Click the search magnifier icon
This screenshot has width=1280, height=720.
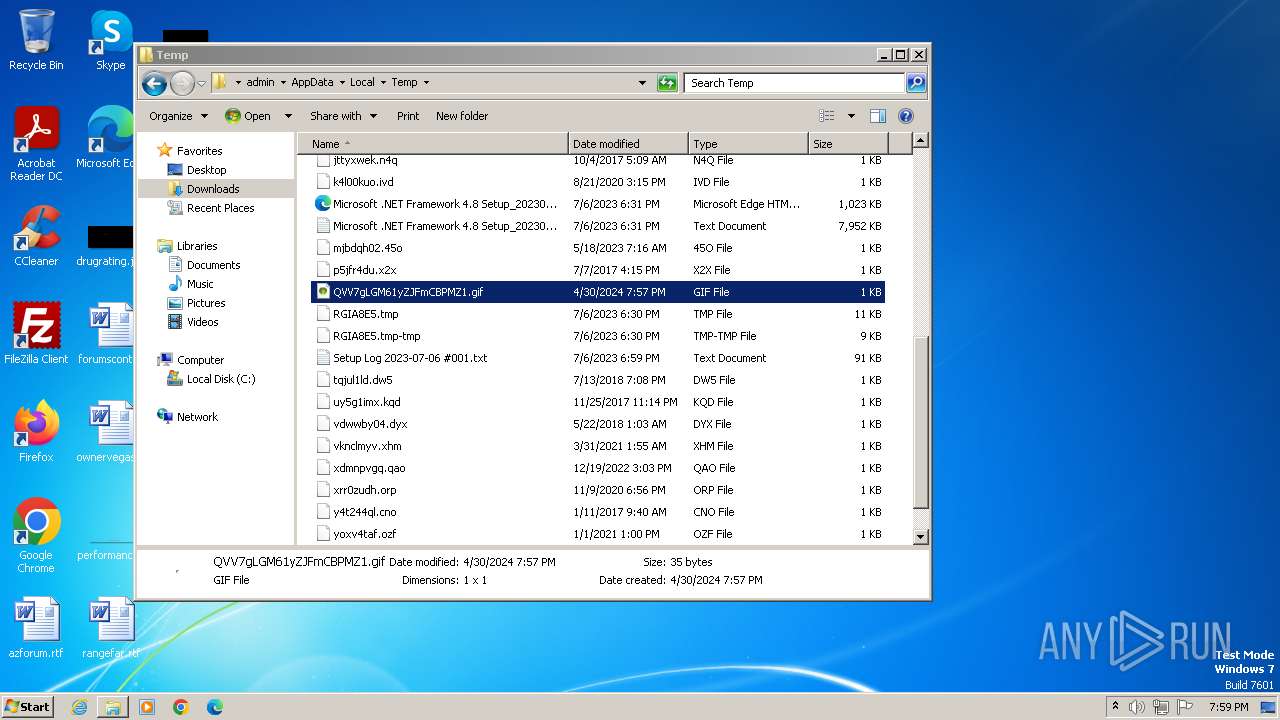[915, 83]
